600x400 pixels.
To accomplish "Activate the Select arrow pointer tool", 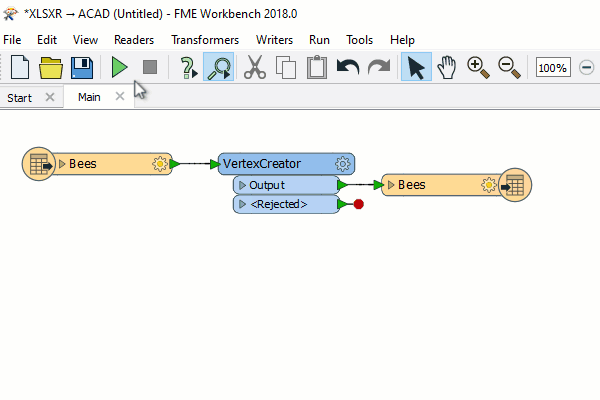I will pyautogui.click(x=416, y=67).
